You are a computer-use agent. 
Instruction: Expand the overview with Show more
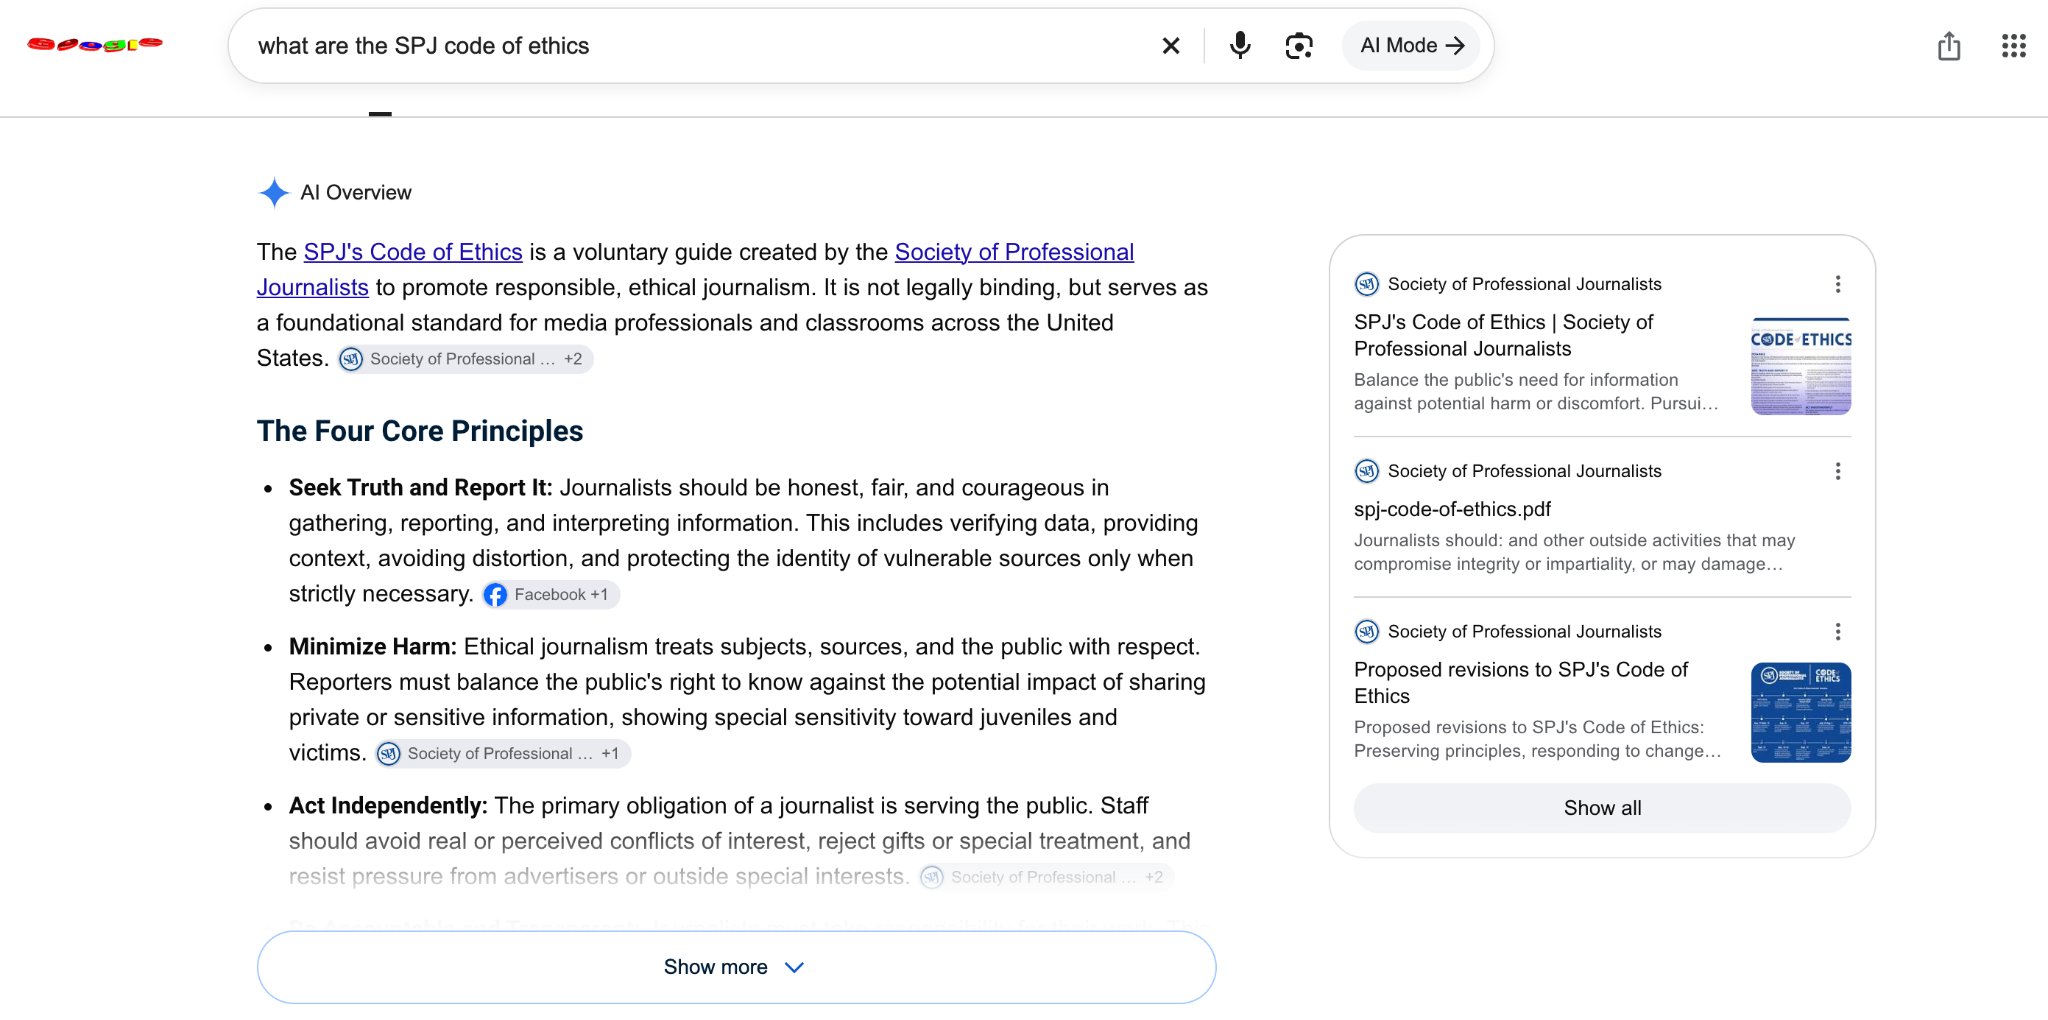pyautogui.click(x=736, y=967)
